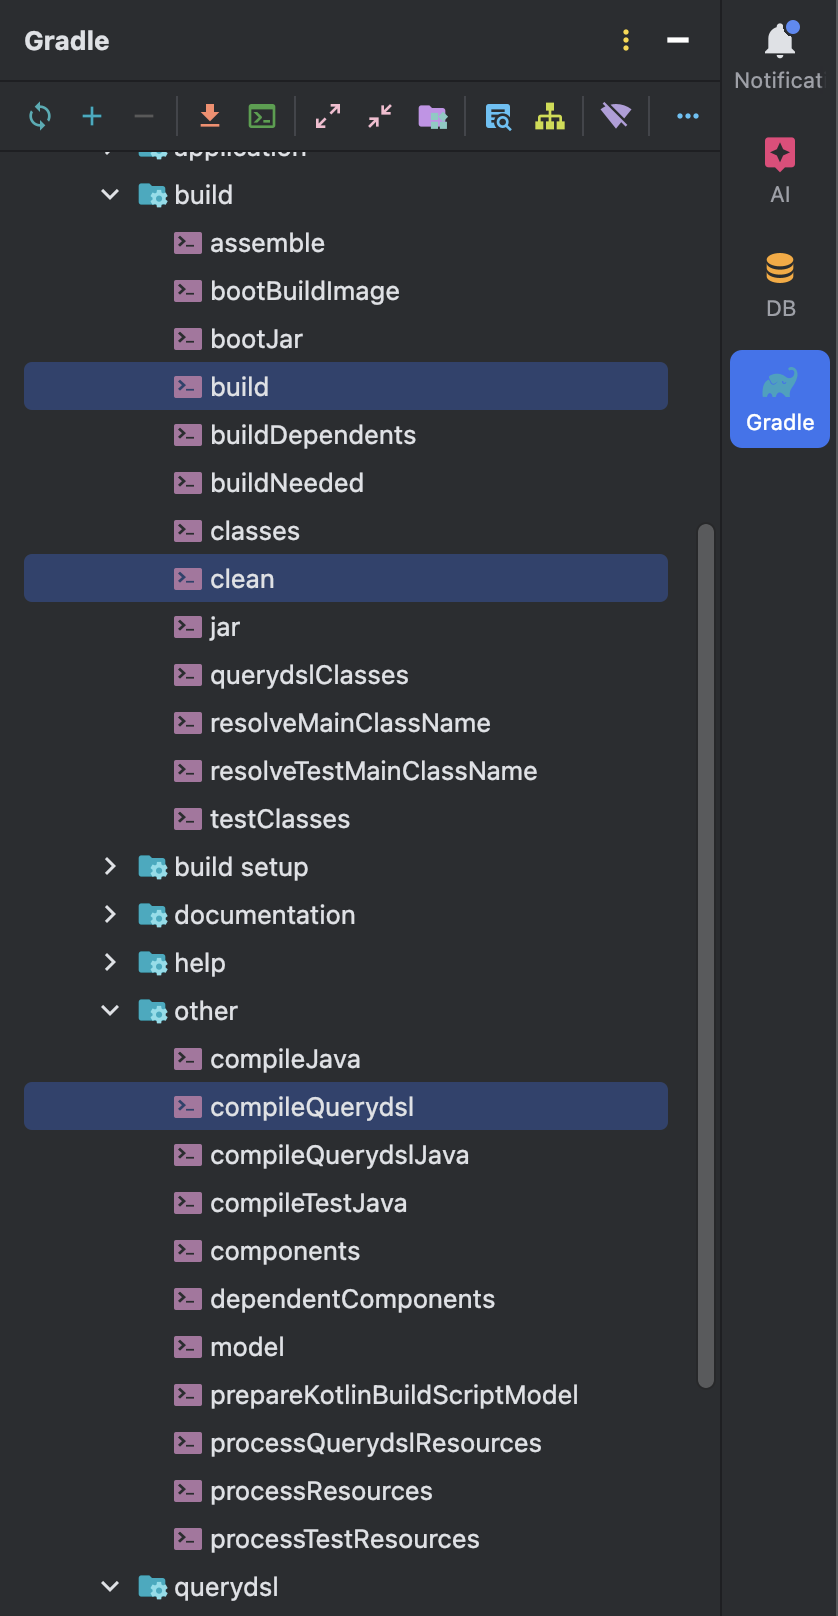Select the bootBuildImage task

[346, 291]
